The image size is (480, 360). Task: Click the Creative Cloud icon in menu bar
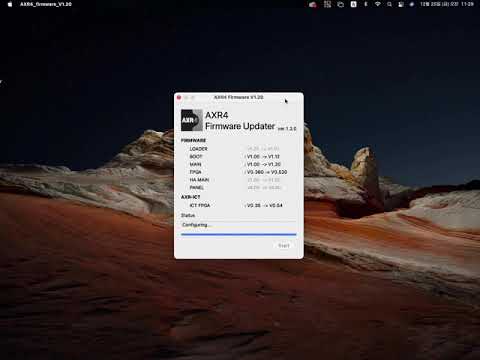[313, 4]
